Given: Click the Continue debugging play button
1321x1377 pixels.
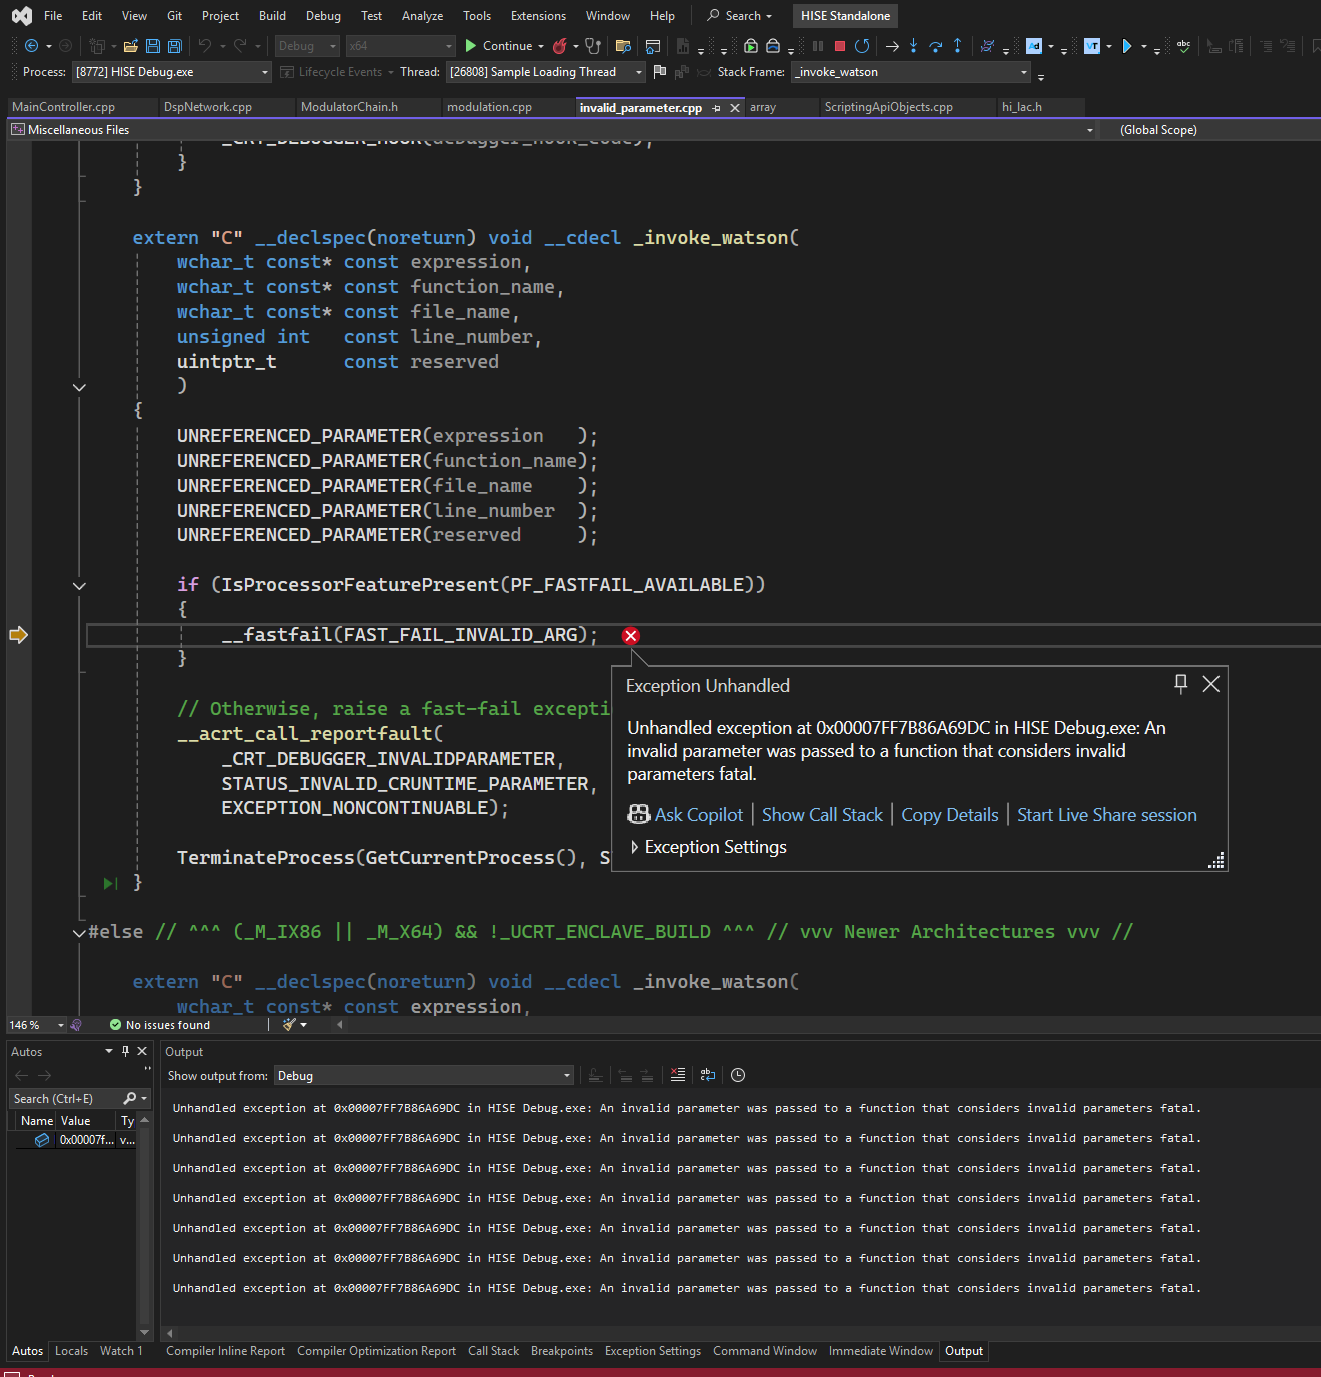Looking at the screenshot, I should pos(499,46).
